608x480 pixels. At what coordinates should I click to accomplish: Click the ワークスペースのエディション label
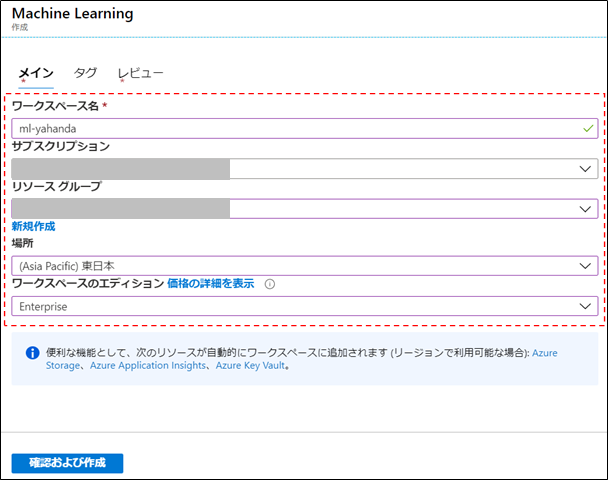(88, 284)
